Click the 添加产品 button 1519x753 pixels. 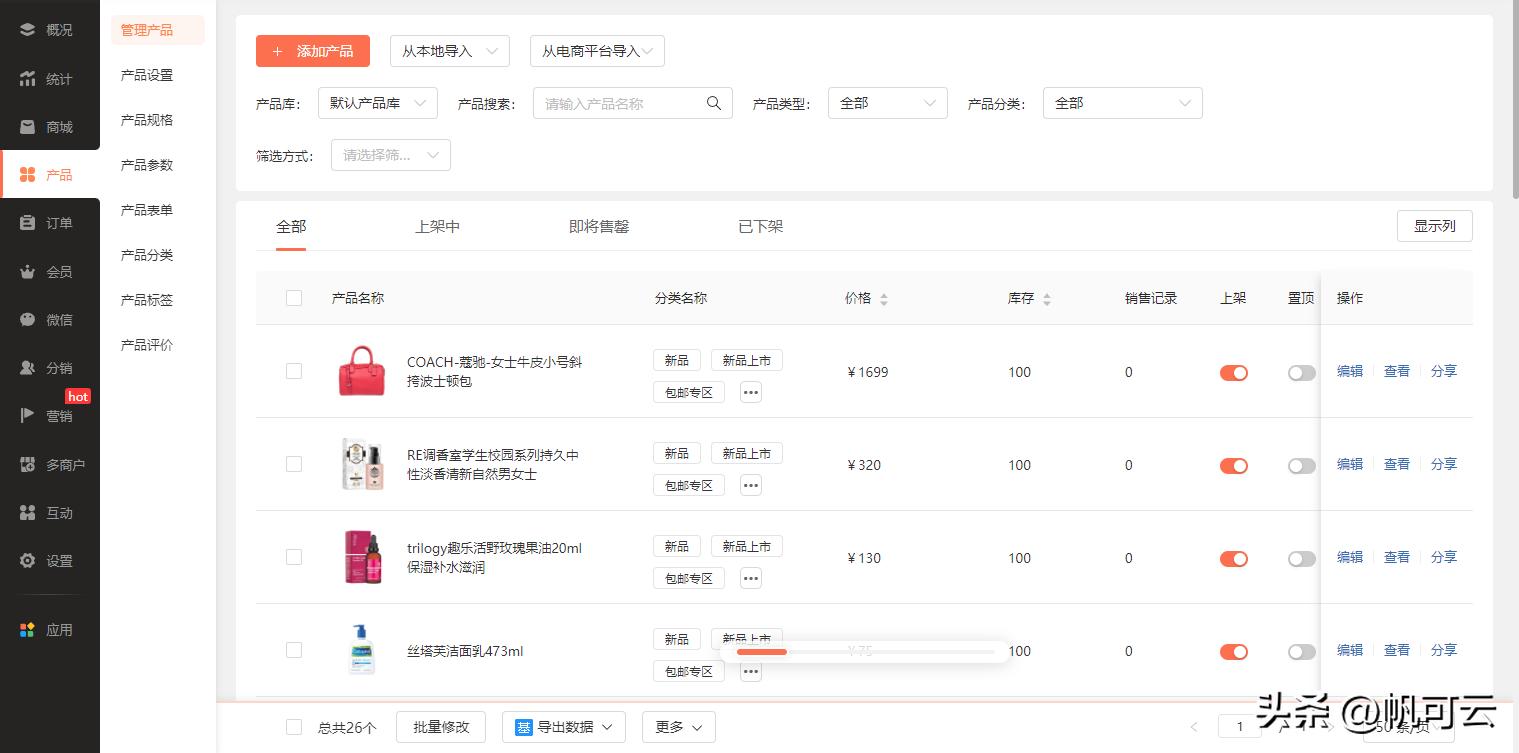[312, 50]
